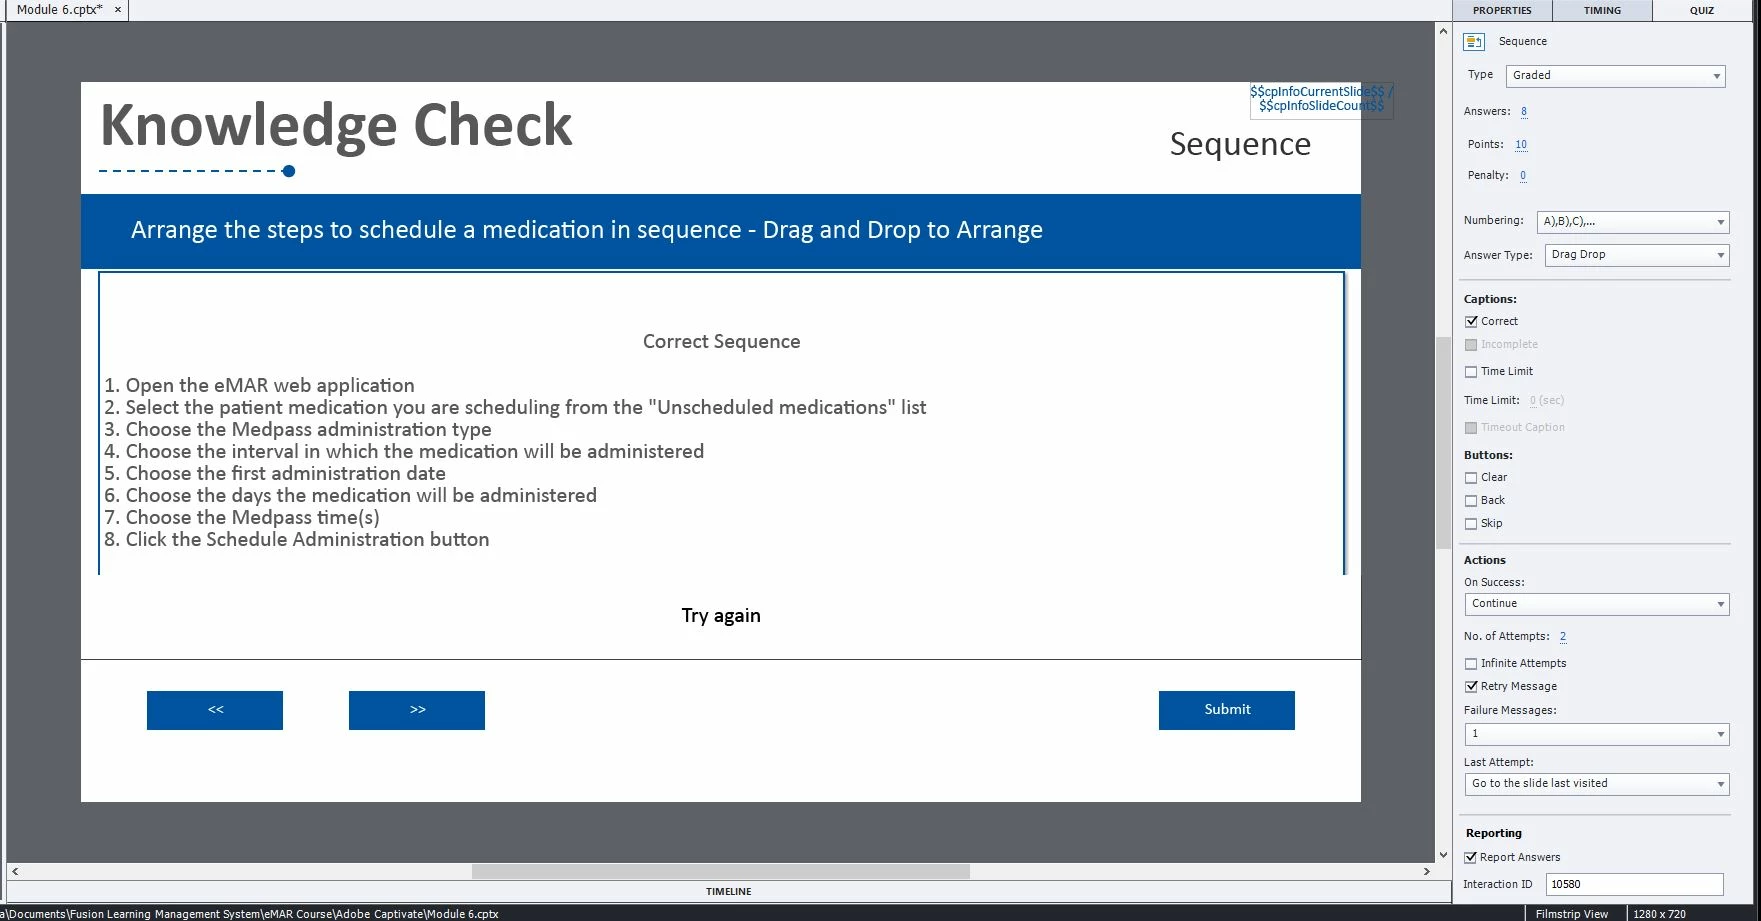The height and width of the screenshot is (921, 1761).
Task: Edit the Time Limit seconds value
Action: click(1533, 401)
